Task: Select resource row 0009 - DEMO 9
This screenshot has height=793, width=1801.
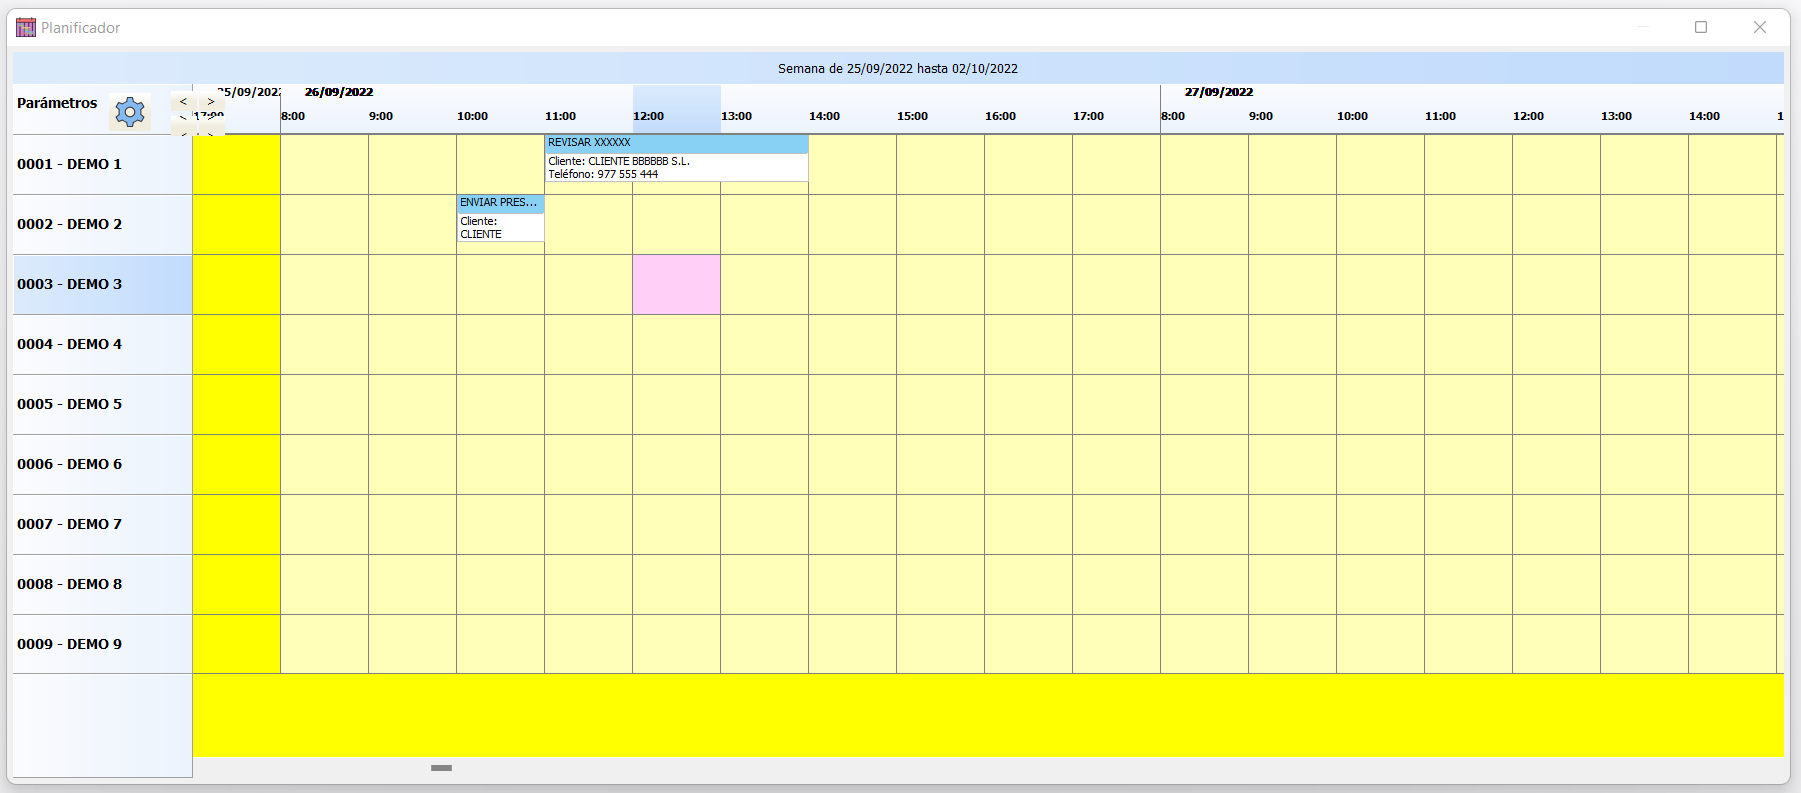Action: [102, 644]
